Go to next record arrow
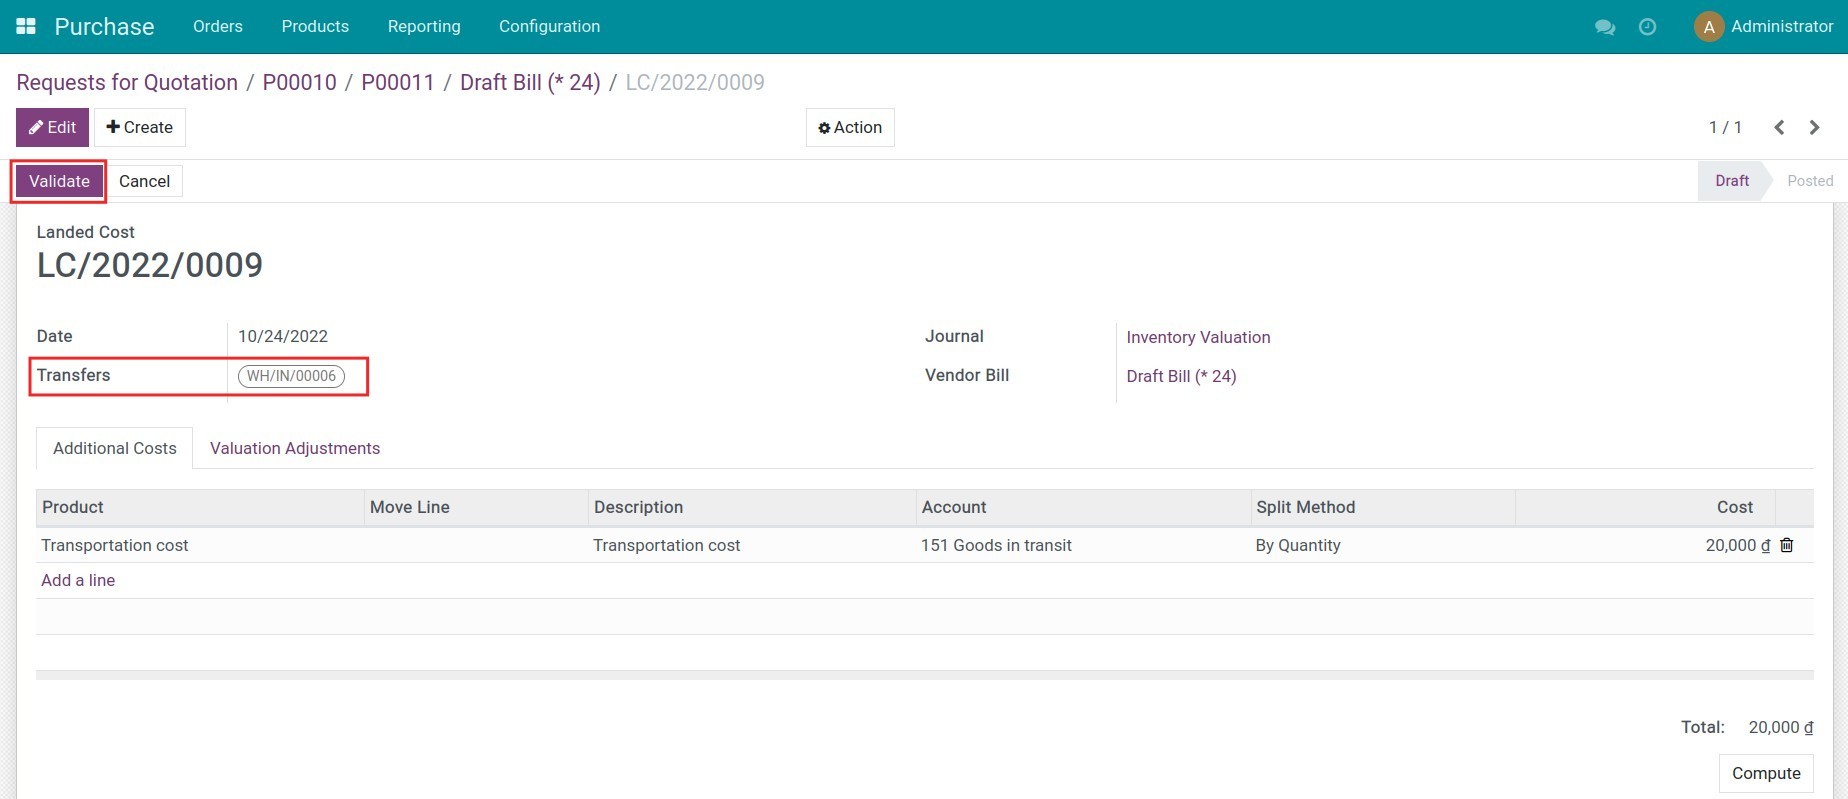The image size is (1848, 799). pyautogui.click(x=1814, y=127)
